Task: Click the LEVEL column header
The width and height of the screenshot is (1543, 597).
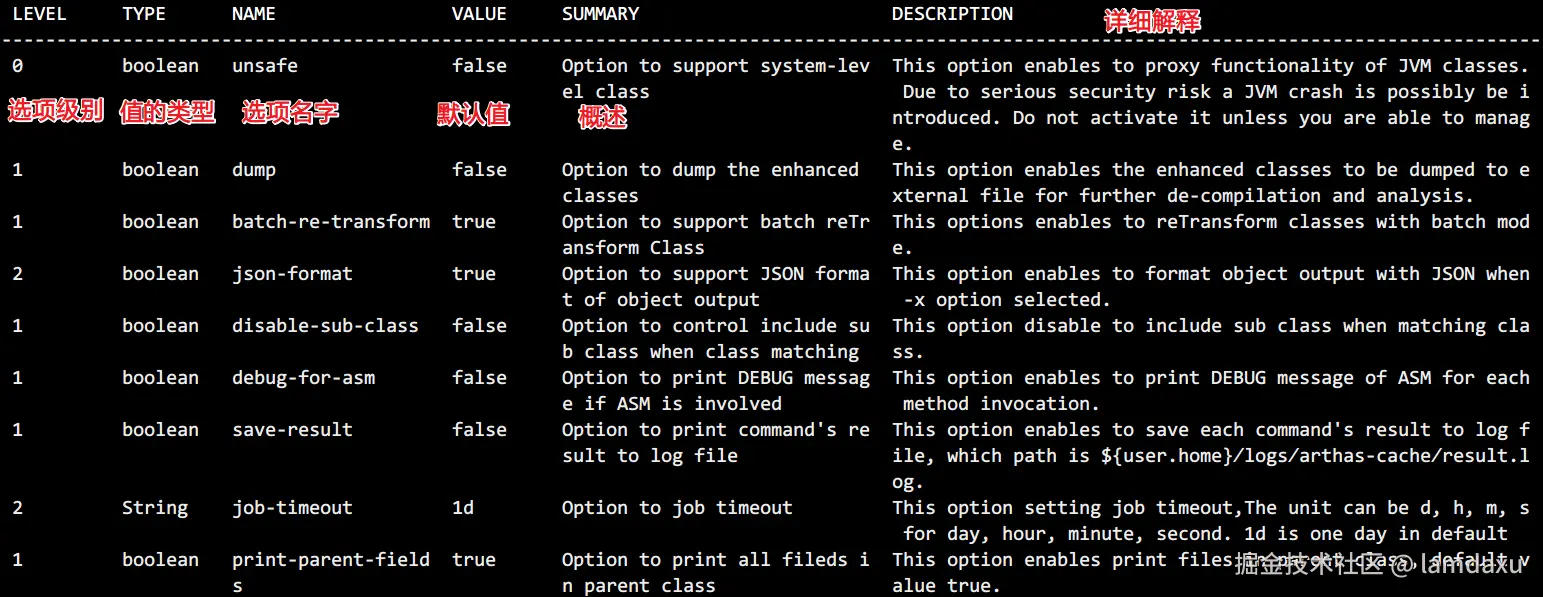Action: 39,14
